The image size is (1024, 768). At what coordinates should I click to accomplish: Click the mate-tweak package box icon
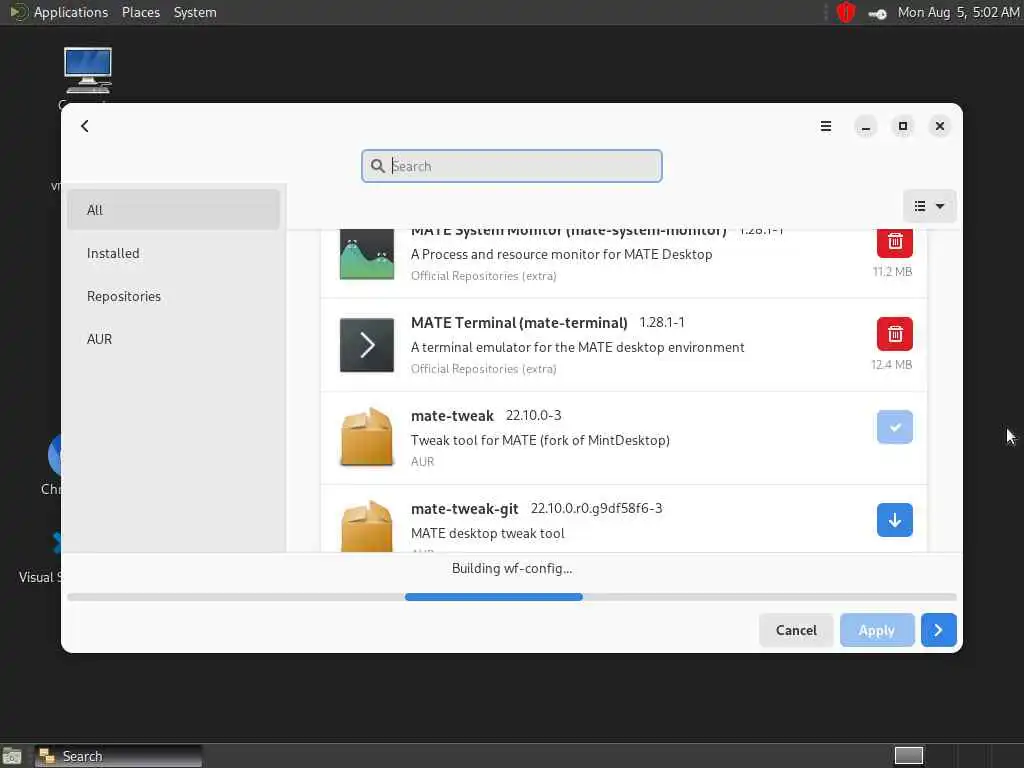pyautogui.click(x=367, y=437)
